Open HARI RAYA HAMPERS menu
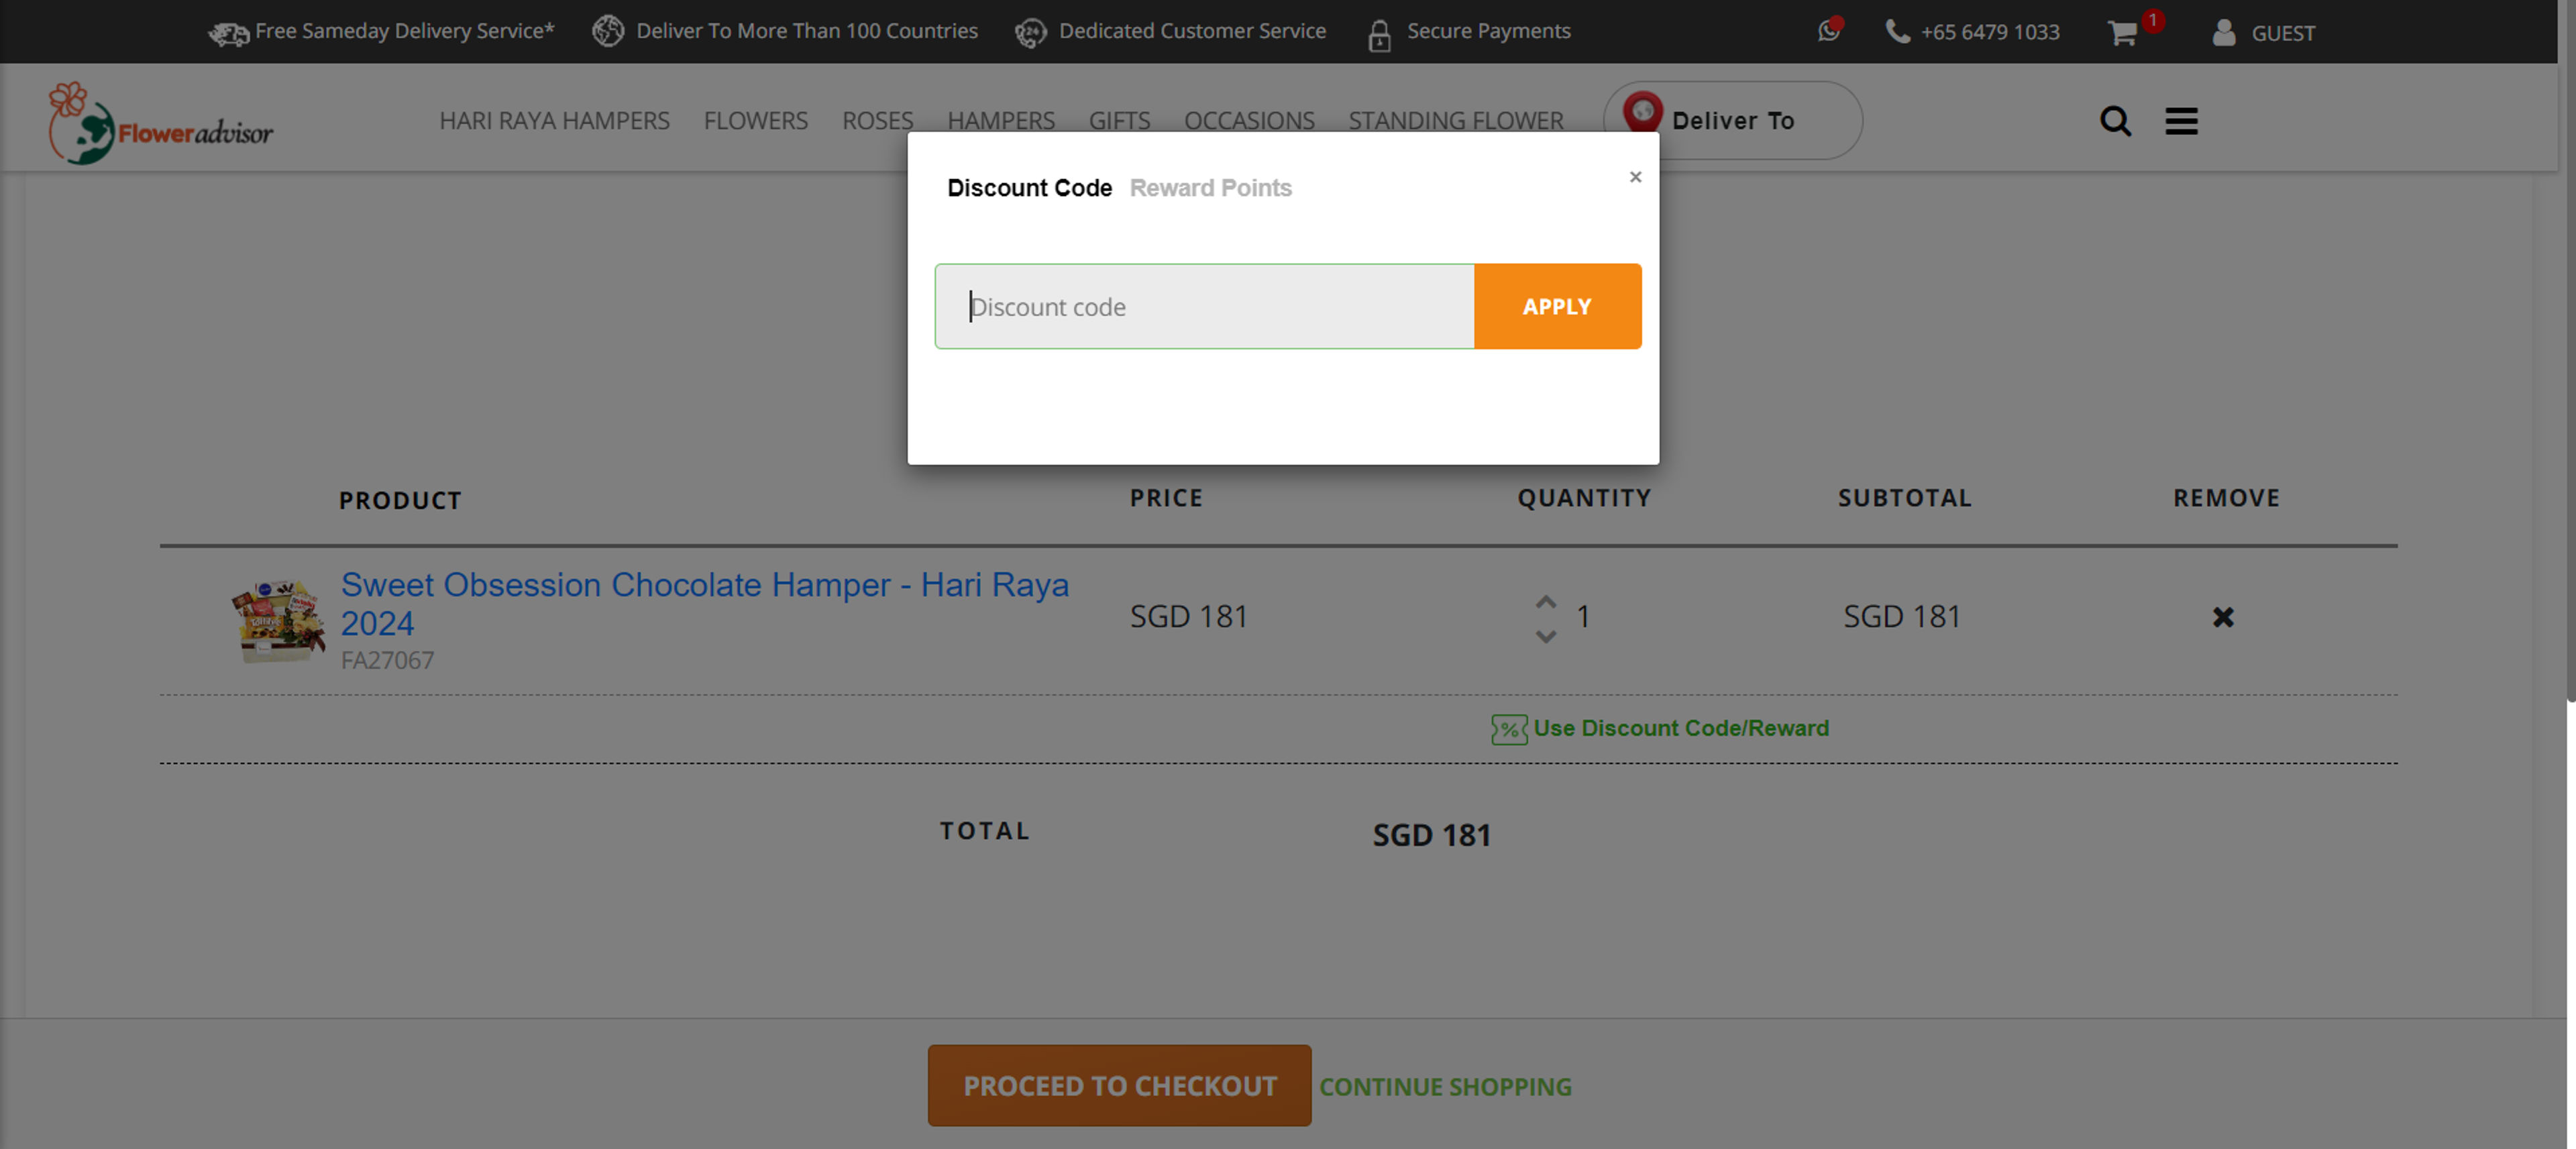 [x=554, y=120]
